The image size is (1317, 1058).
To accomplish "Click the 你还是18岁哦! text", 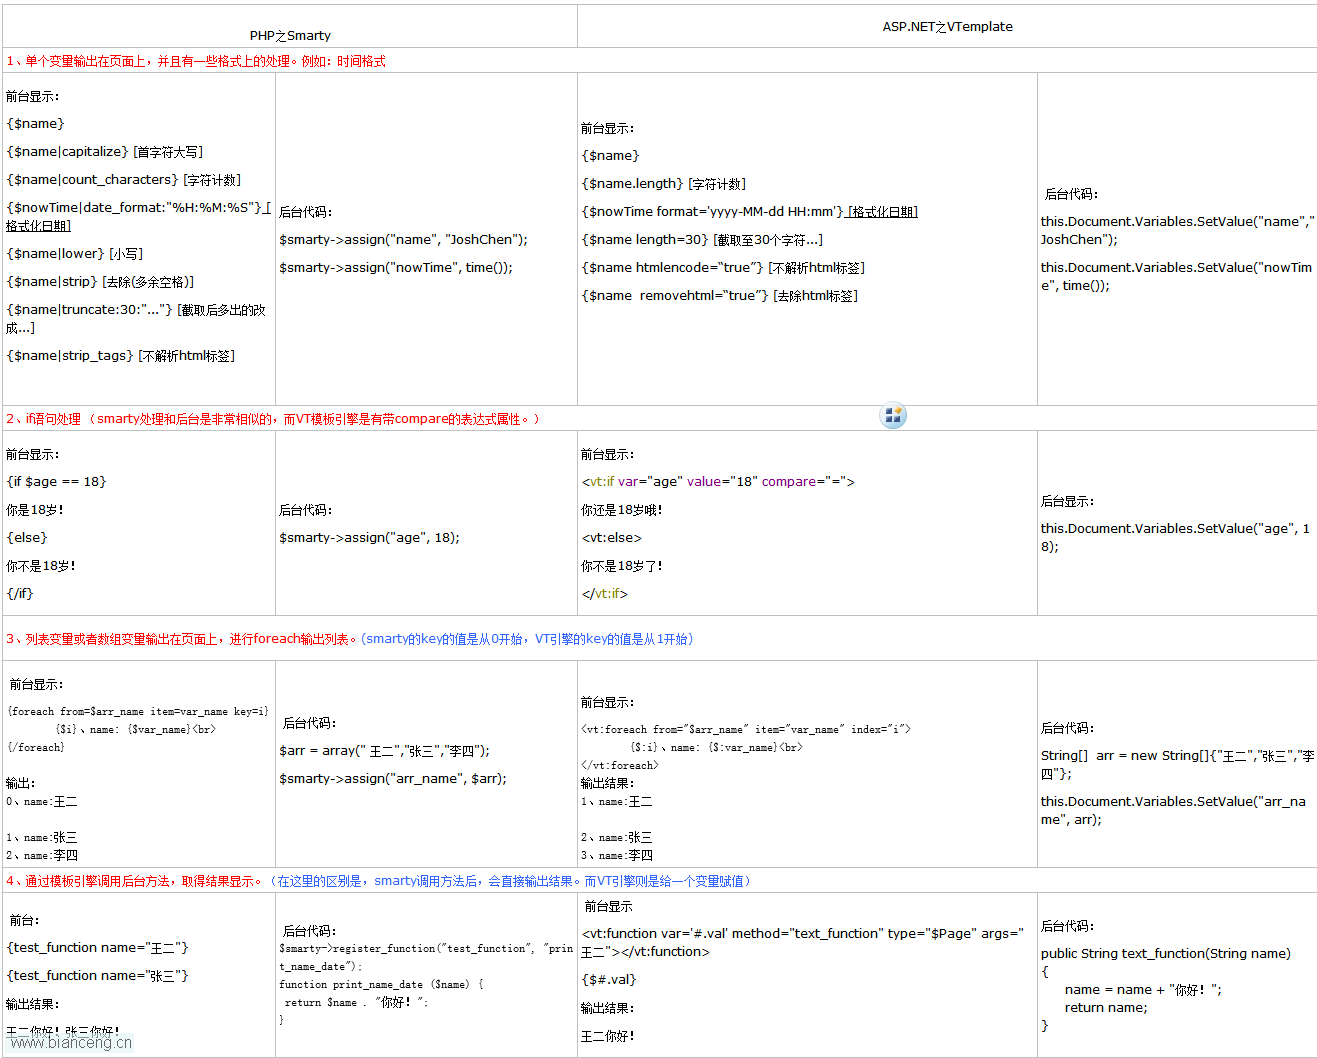I will pos(622,510).
